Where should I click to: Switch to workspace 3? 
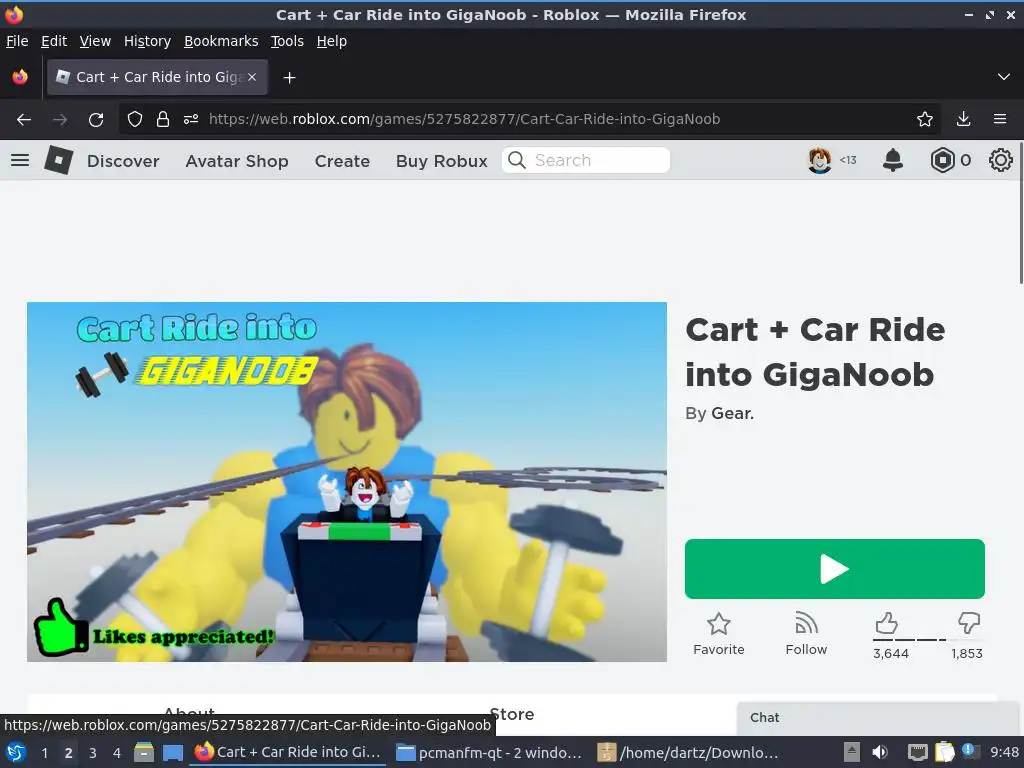tap(93, 753)
